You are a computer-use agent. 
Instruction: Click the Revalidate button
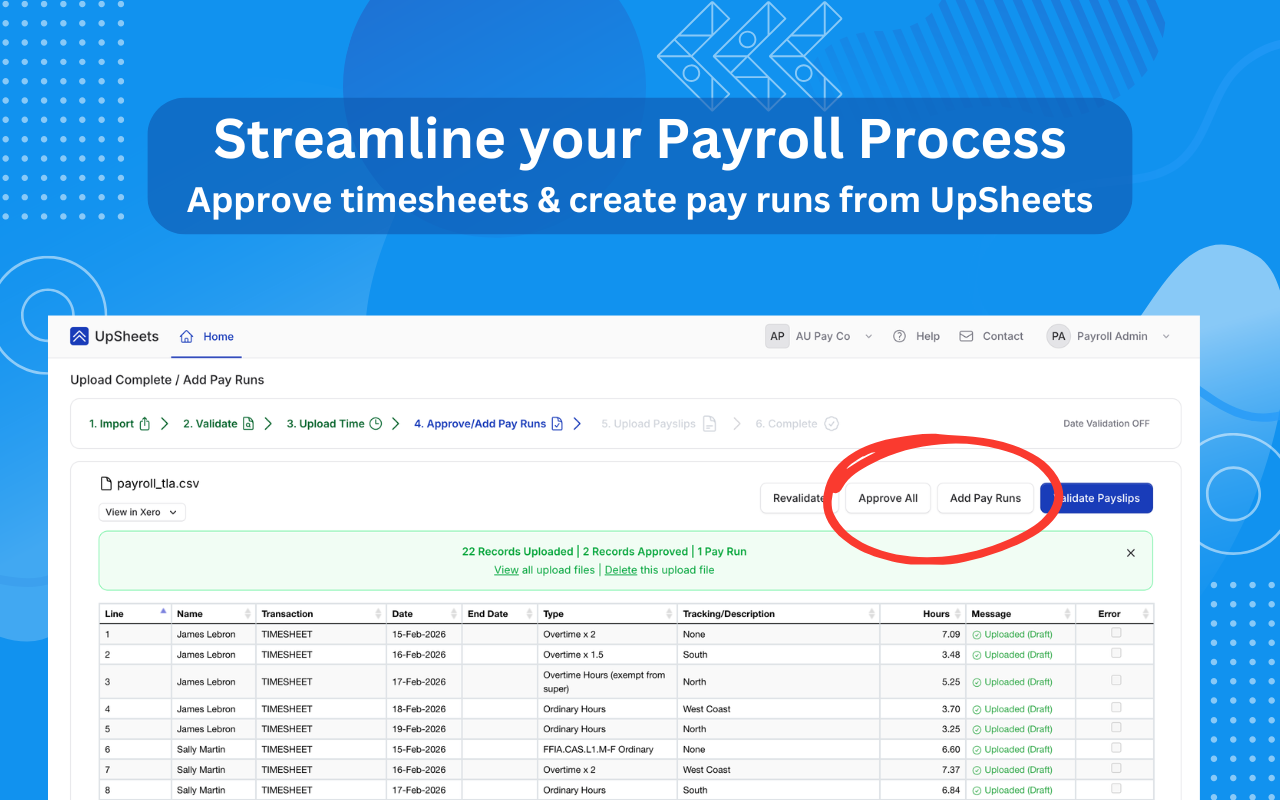[x=799, y=498]
